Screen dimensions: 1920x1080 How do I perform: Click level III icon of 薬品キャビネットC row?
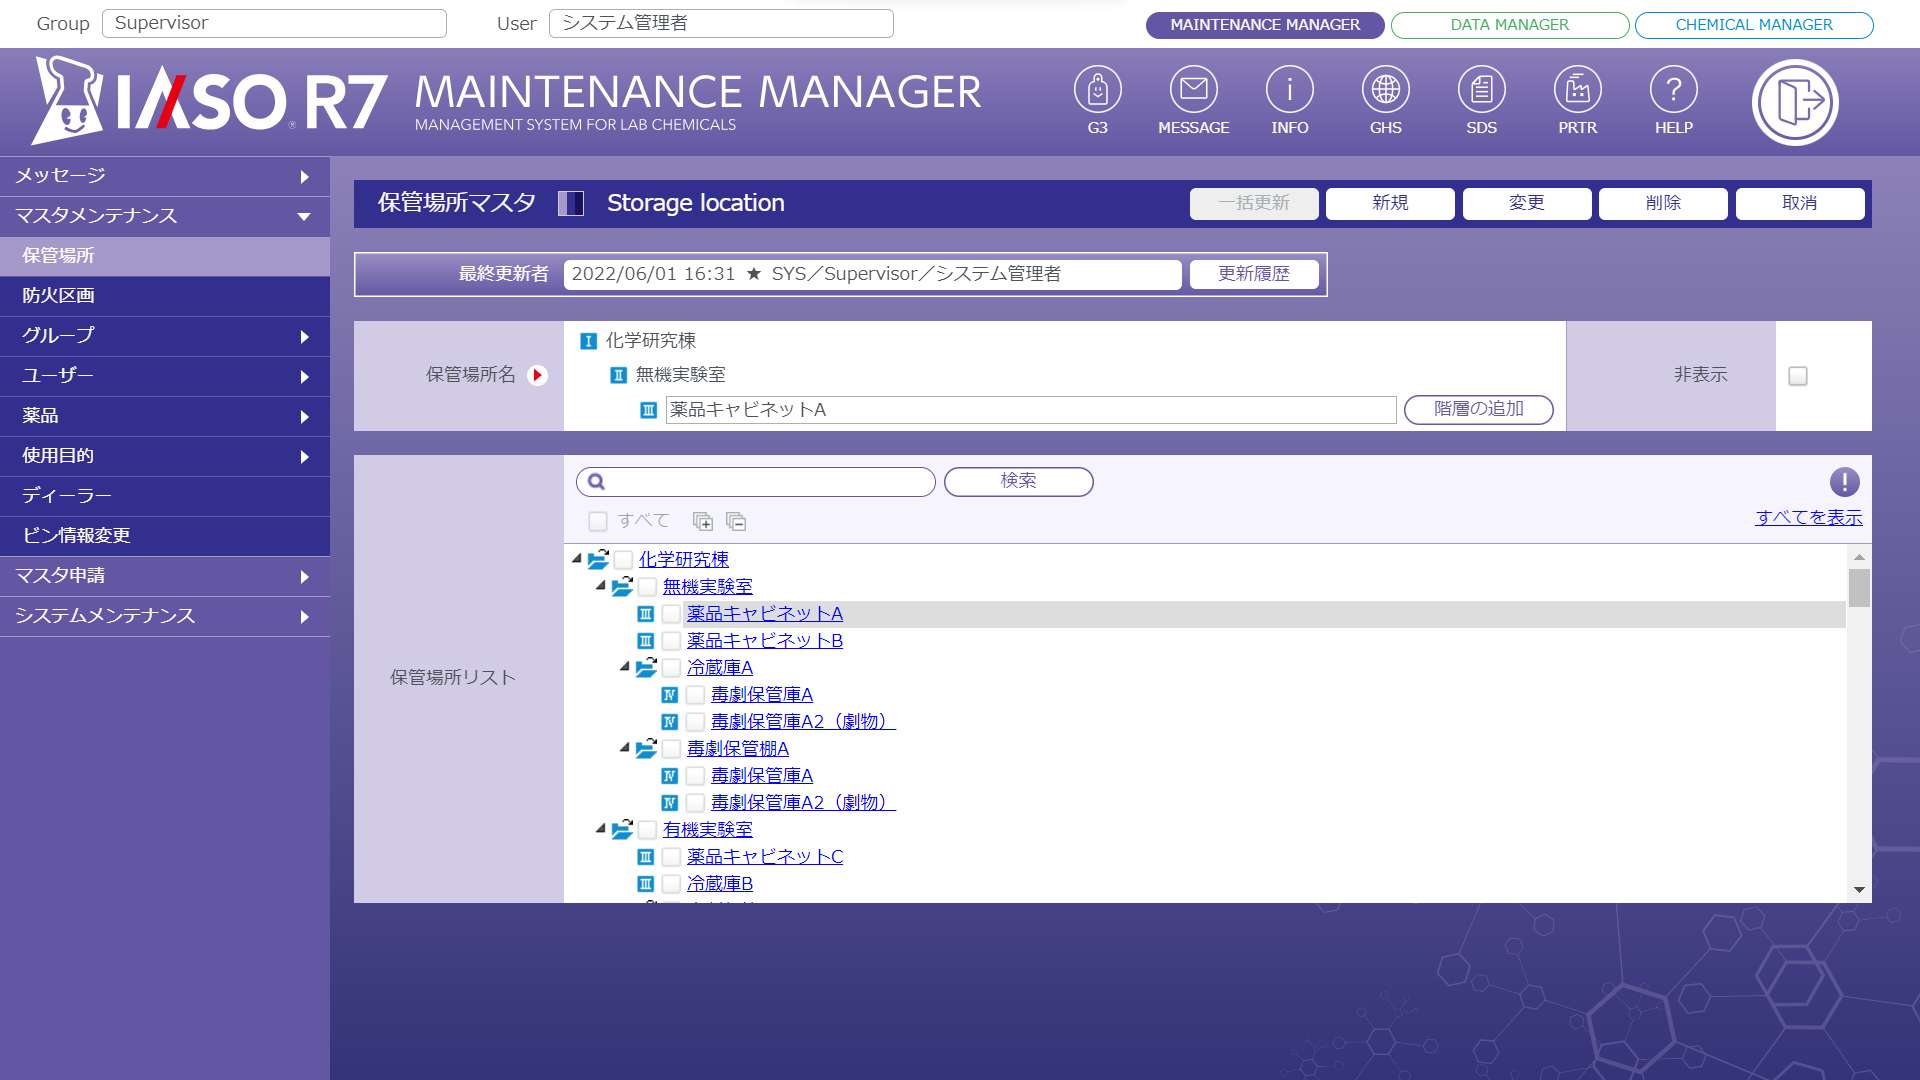646,857
